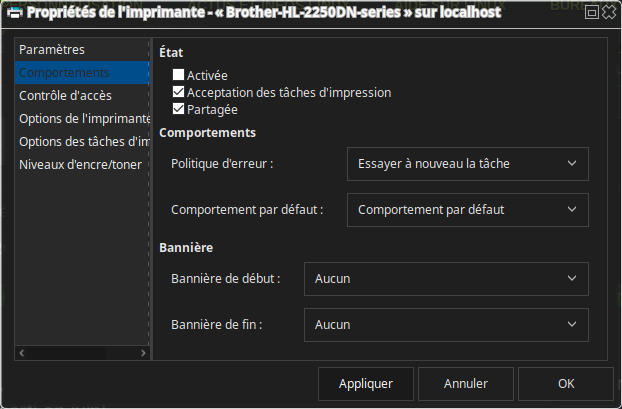The image size is (622, 409).
Task: Open the Bannière de fin dropdown
Action: point(446,324)
